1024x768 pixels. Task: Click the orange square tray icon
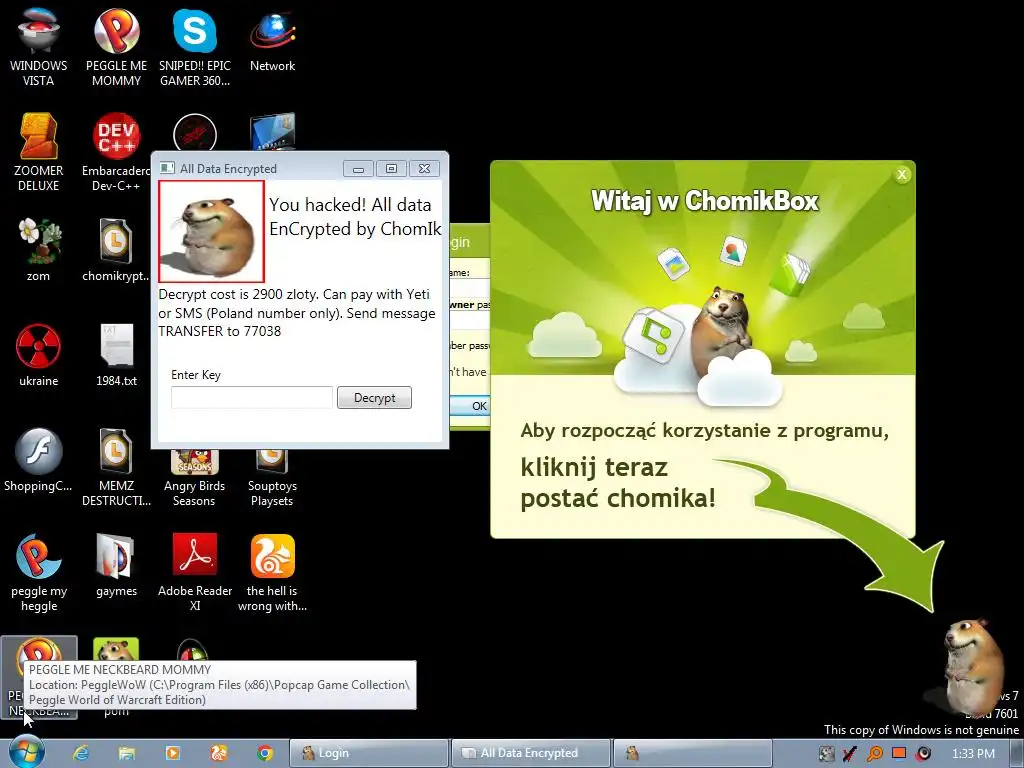point(899,753)
